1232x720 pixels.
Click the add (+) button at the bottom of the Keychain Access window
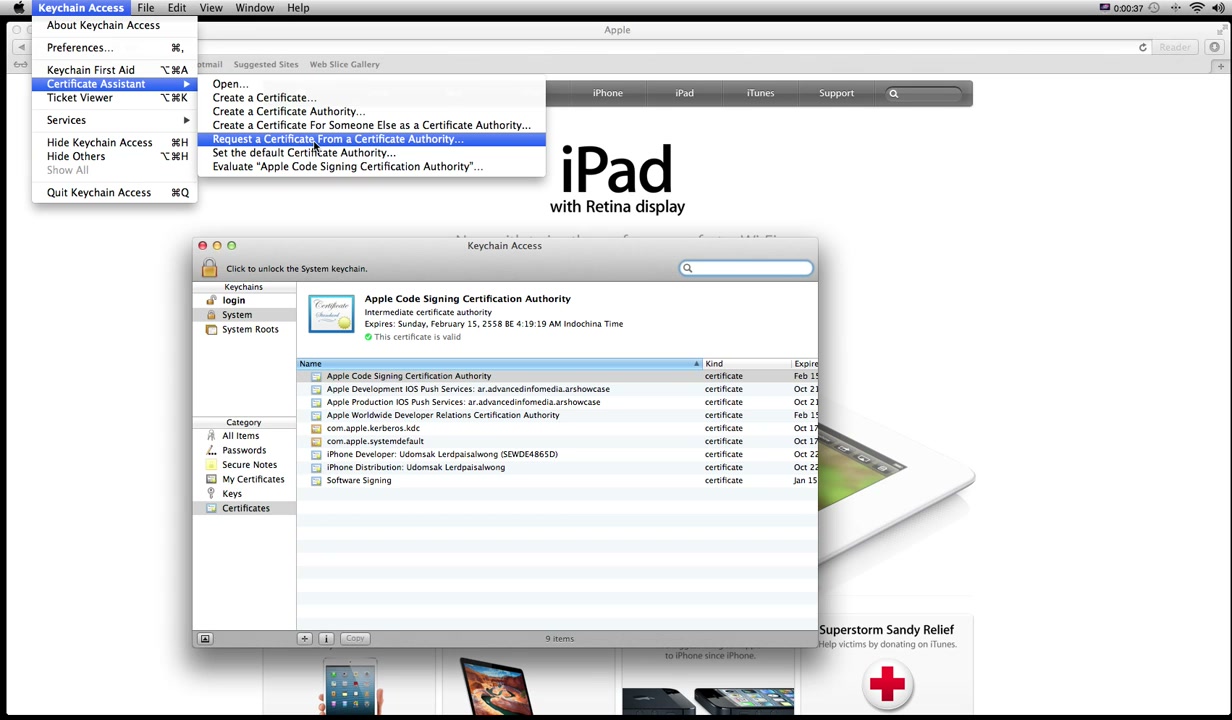(x=304, y=638)
